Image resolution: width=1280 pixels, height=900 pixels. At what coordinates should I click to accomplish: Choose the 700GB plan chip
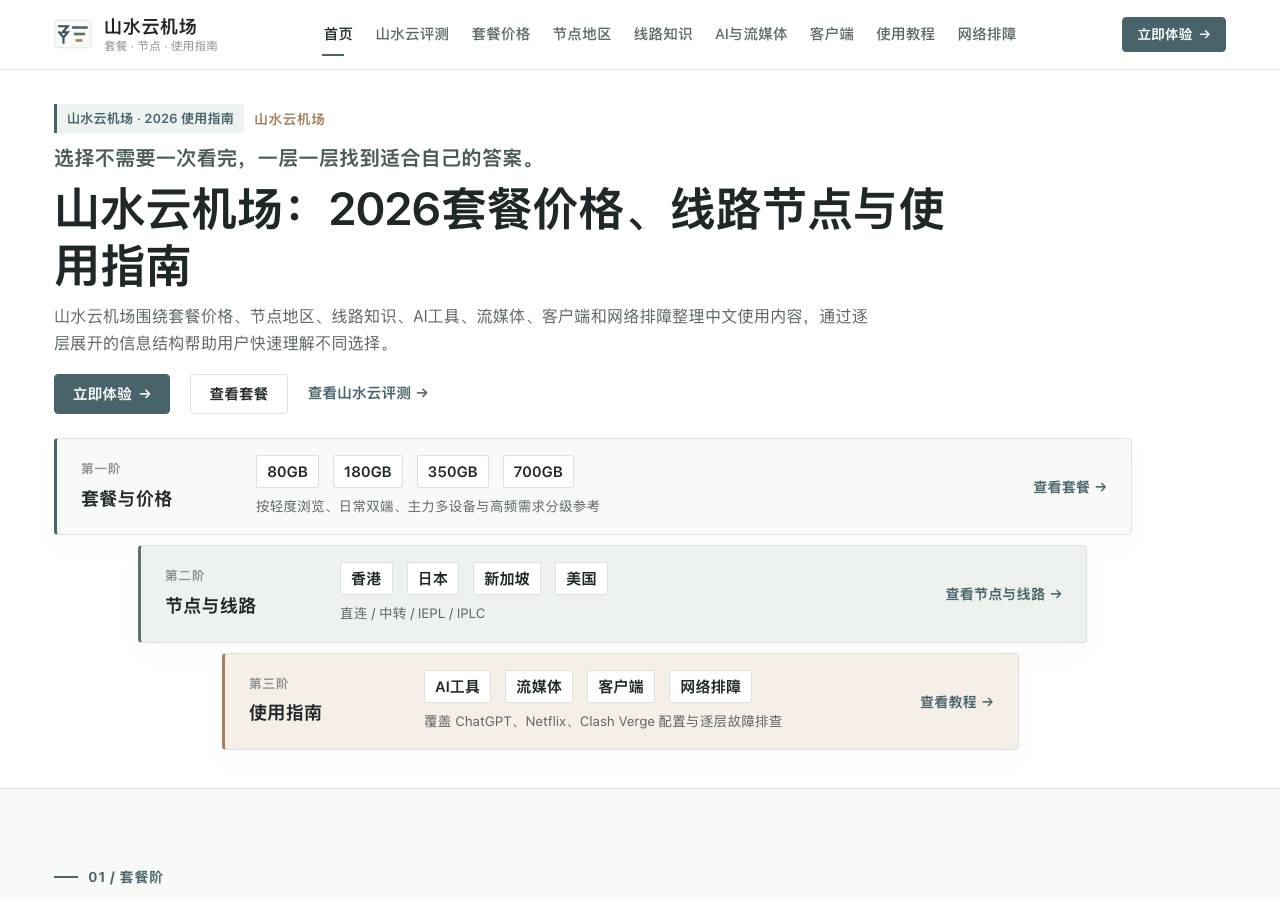538,472
